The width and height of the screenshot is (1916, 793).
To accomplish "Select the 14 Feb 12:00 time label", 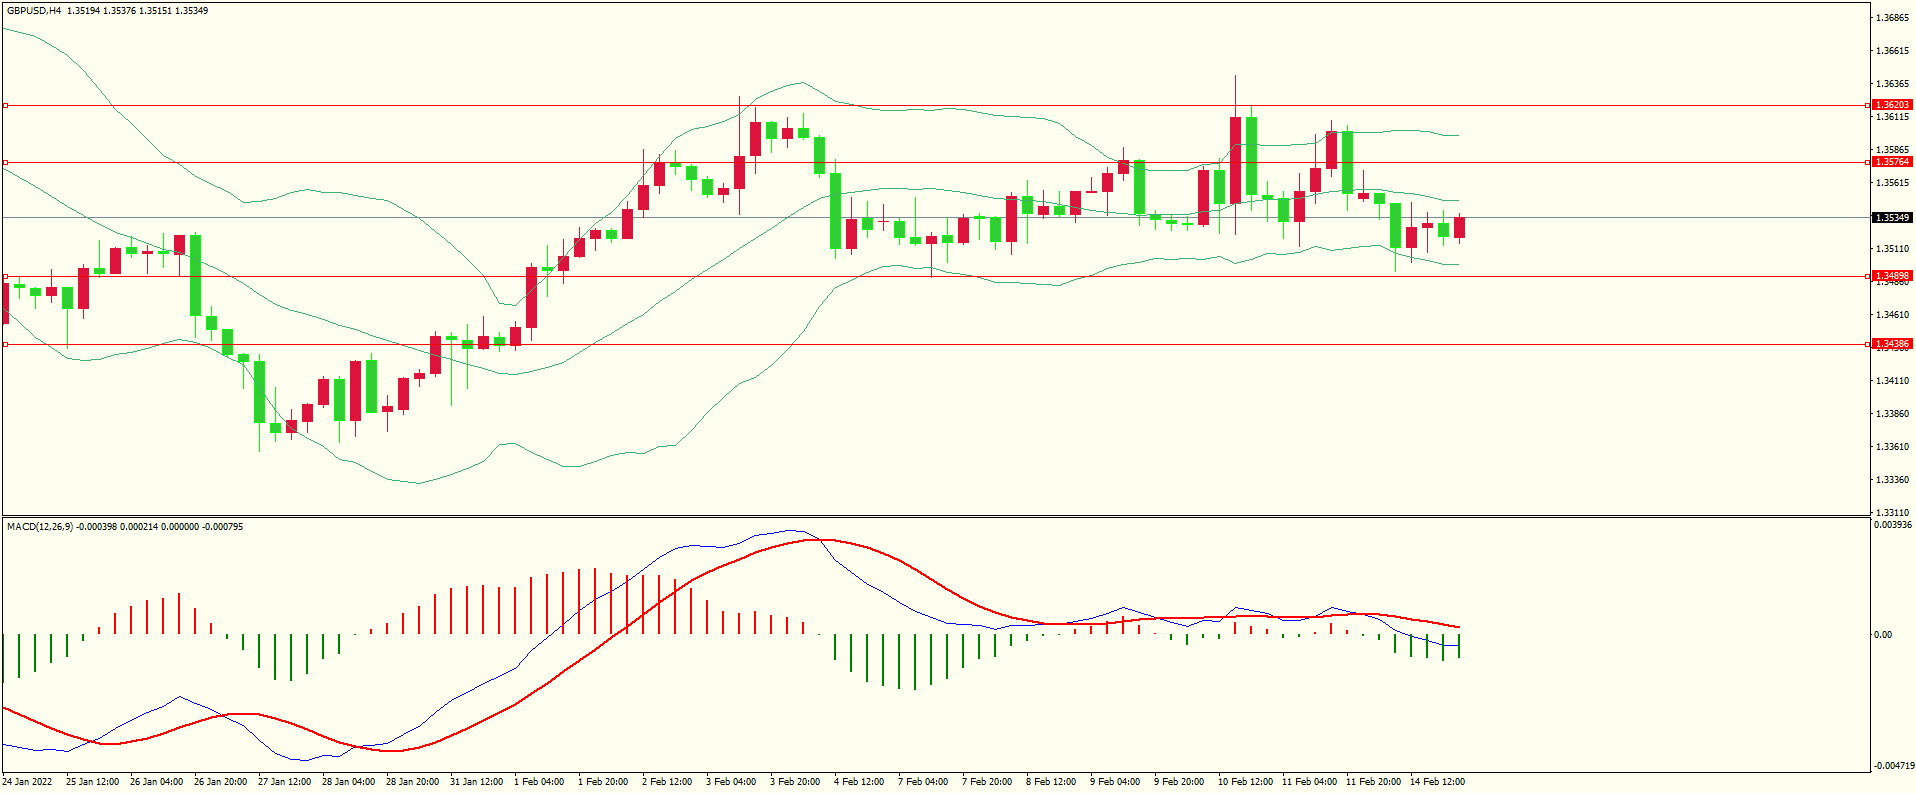I will click(1437, 782).
